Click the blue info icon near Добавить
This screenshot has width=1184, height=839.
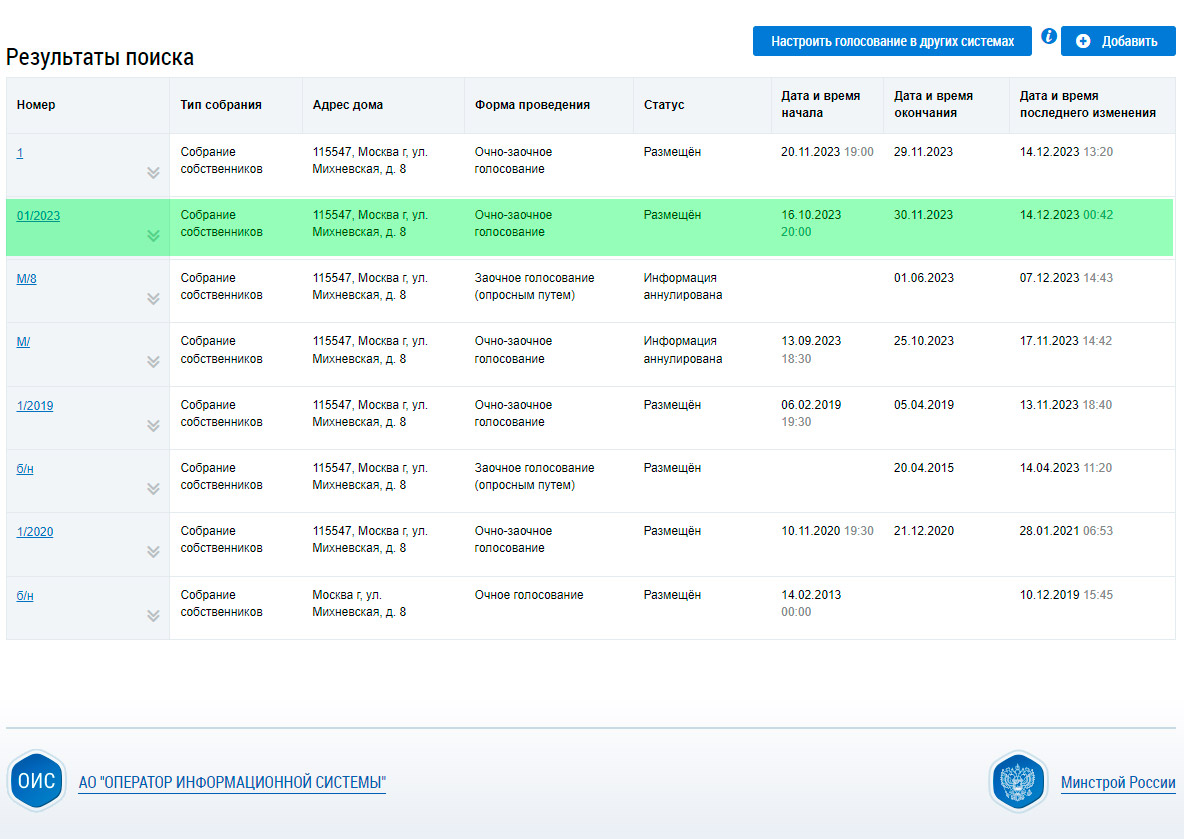1048,37
